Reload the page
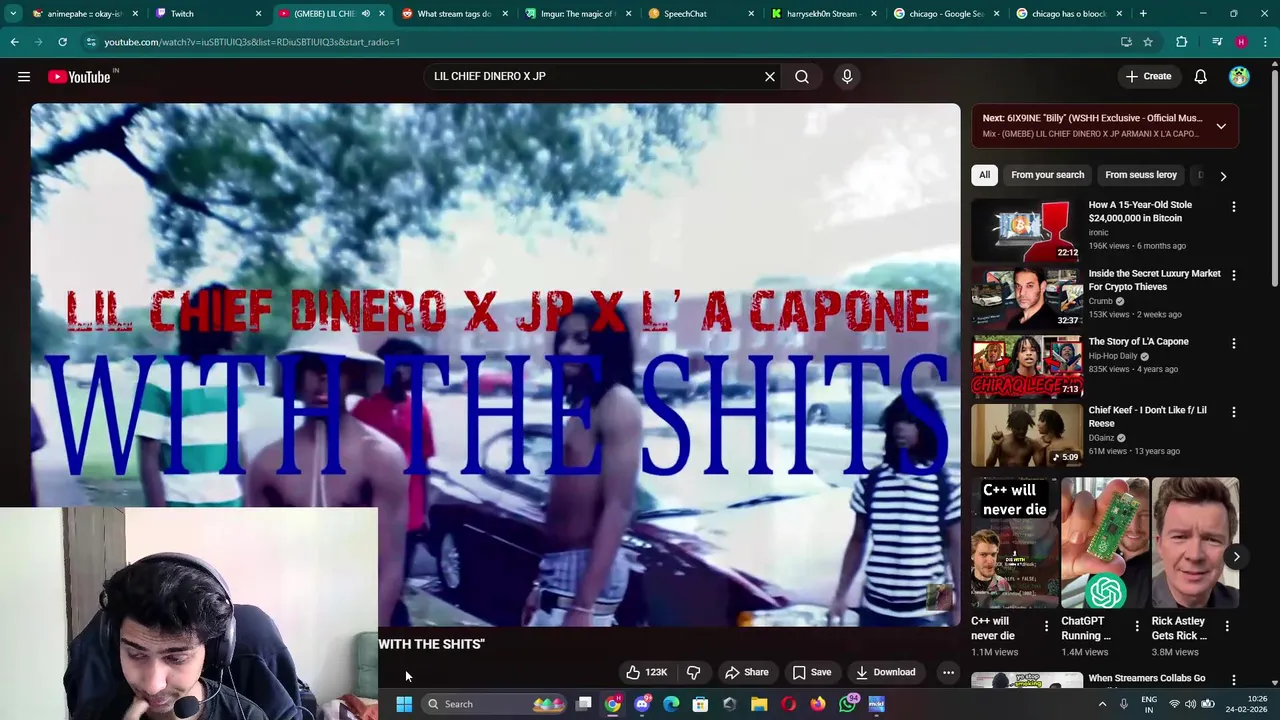The width and height of the screenshot is (1280, 720). 62,42
